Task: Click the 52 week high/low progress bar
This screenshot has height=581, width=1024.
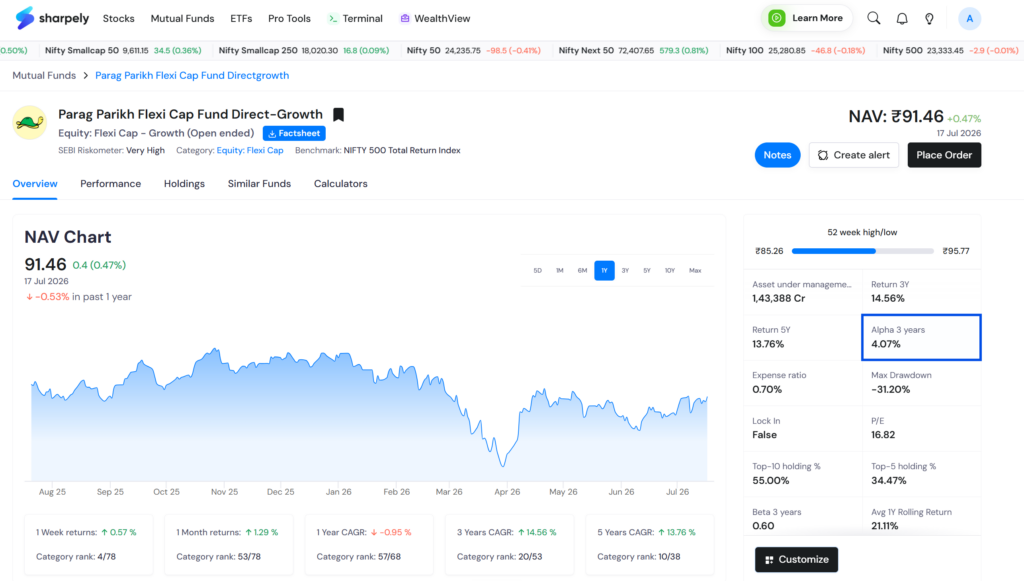Action: (862, 251)
